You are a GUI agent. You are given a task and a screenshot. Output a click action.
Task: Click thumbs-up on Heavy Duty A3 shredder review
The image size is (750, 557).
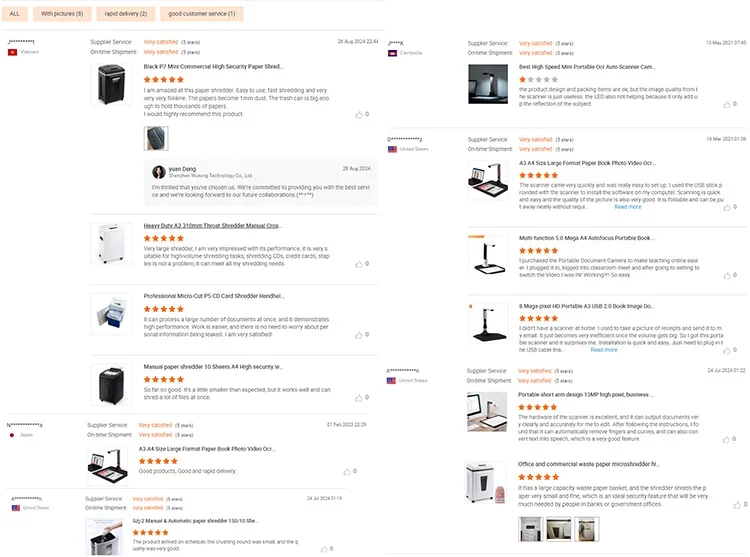click(x=358, y=264)
